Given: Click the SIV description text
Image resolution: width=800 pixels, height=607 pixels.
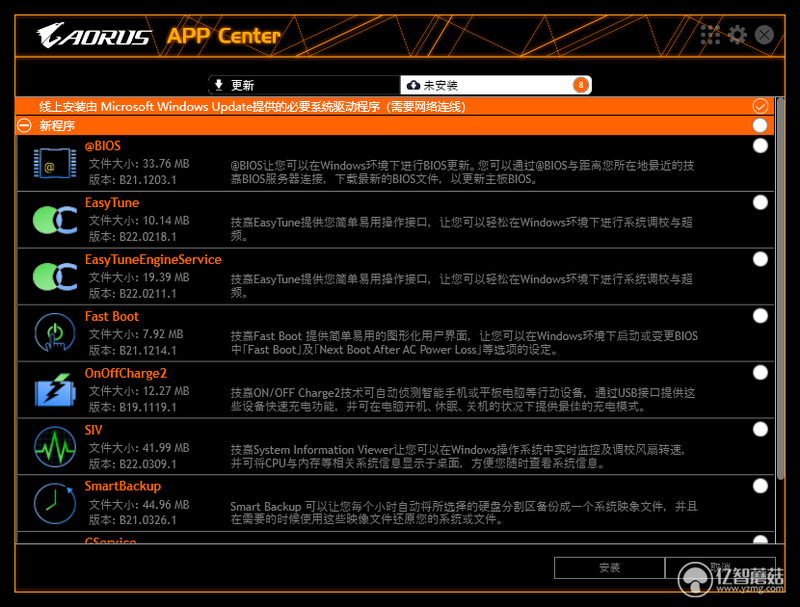Looking at the screenshot, I should tap(457, 456).
